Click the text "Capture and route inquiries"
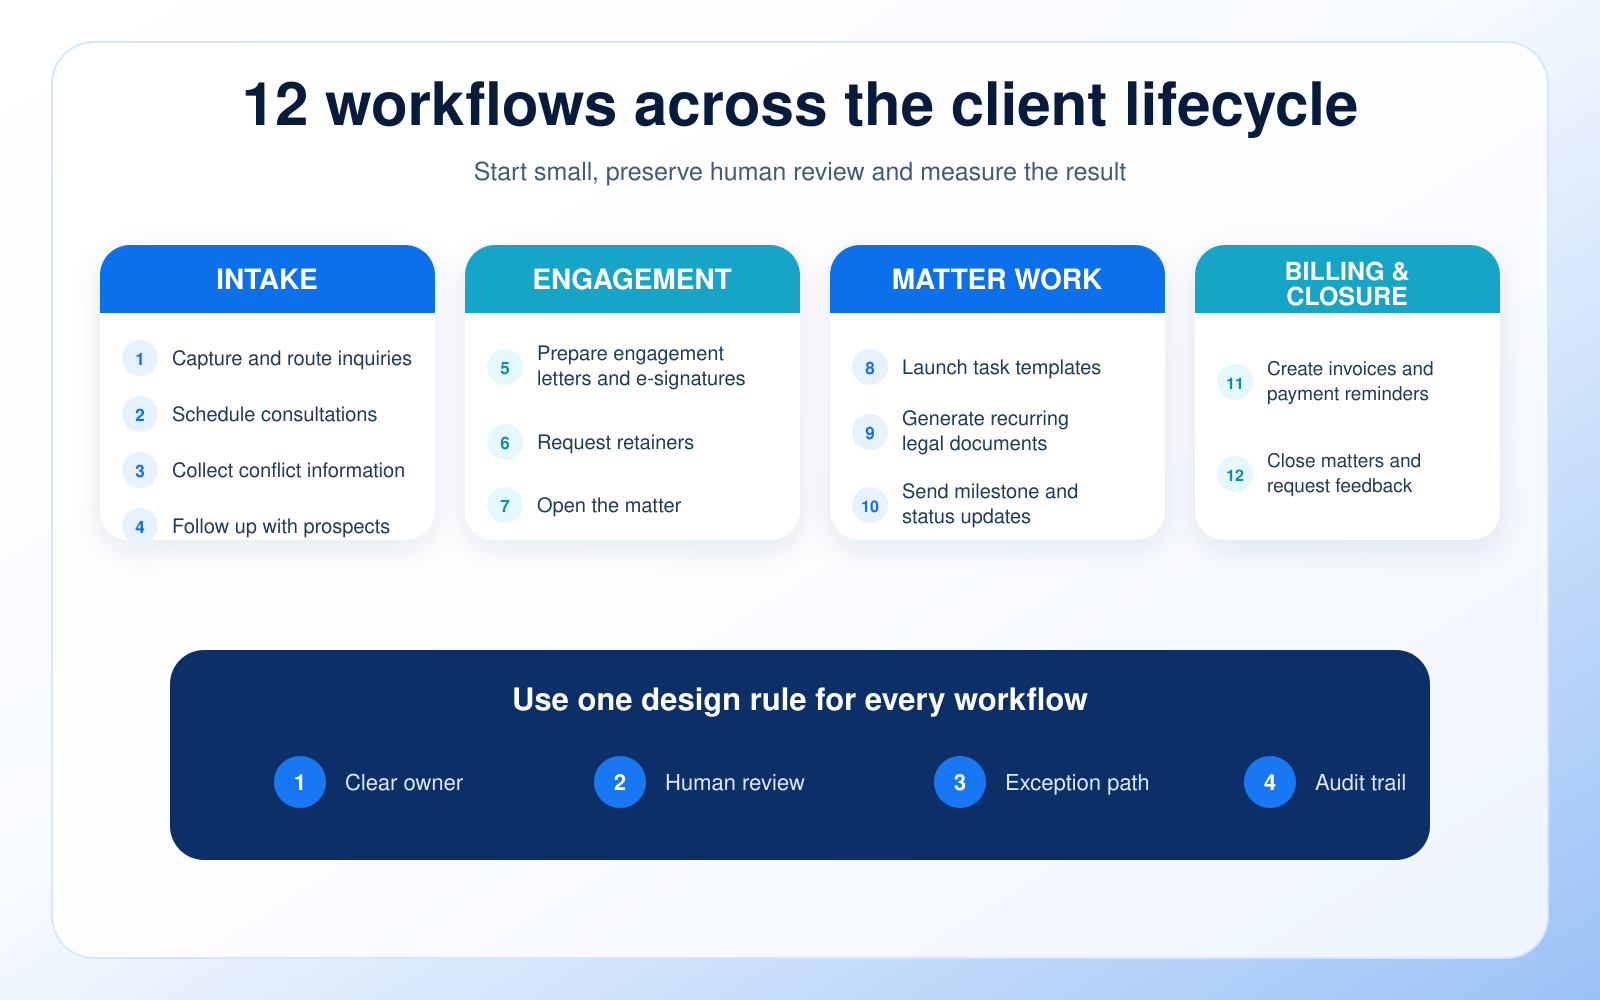 coord(292,358)
